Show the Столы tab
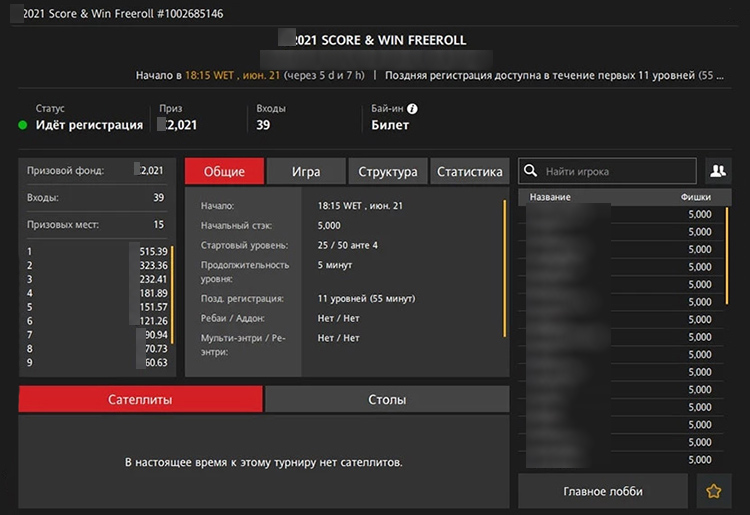The width and height of the screenshot is (750, 515). click(387, 399)
